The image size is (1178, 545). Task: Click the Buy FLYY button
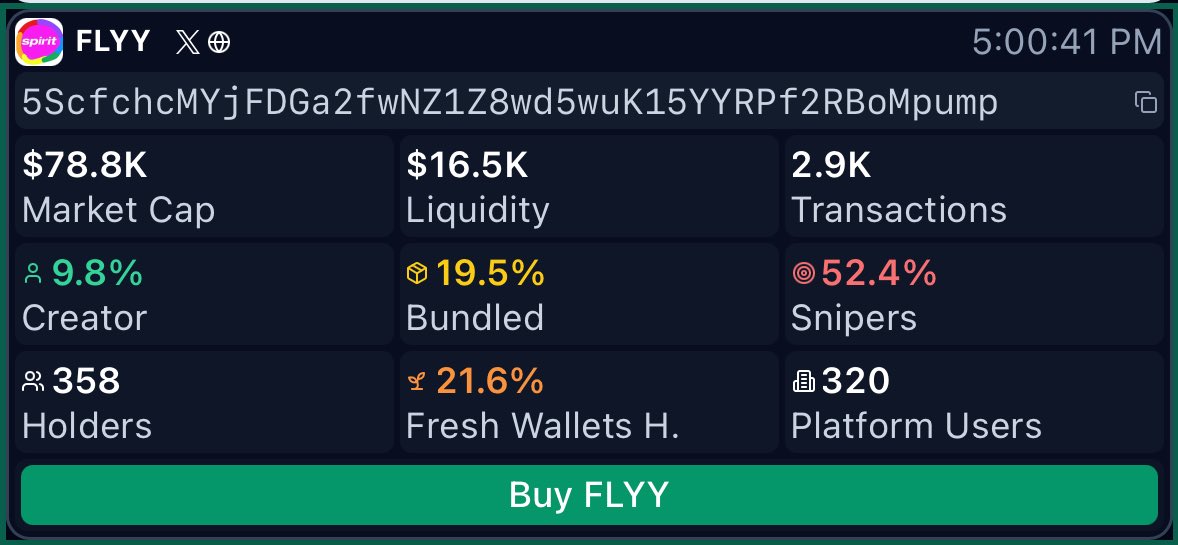coord(589,495)
